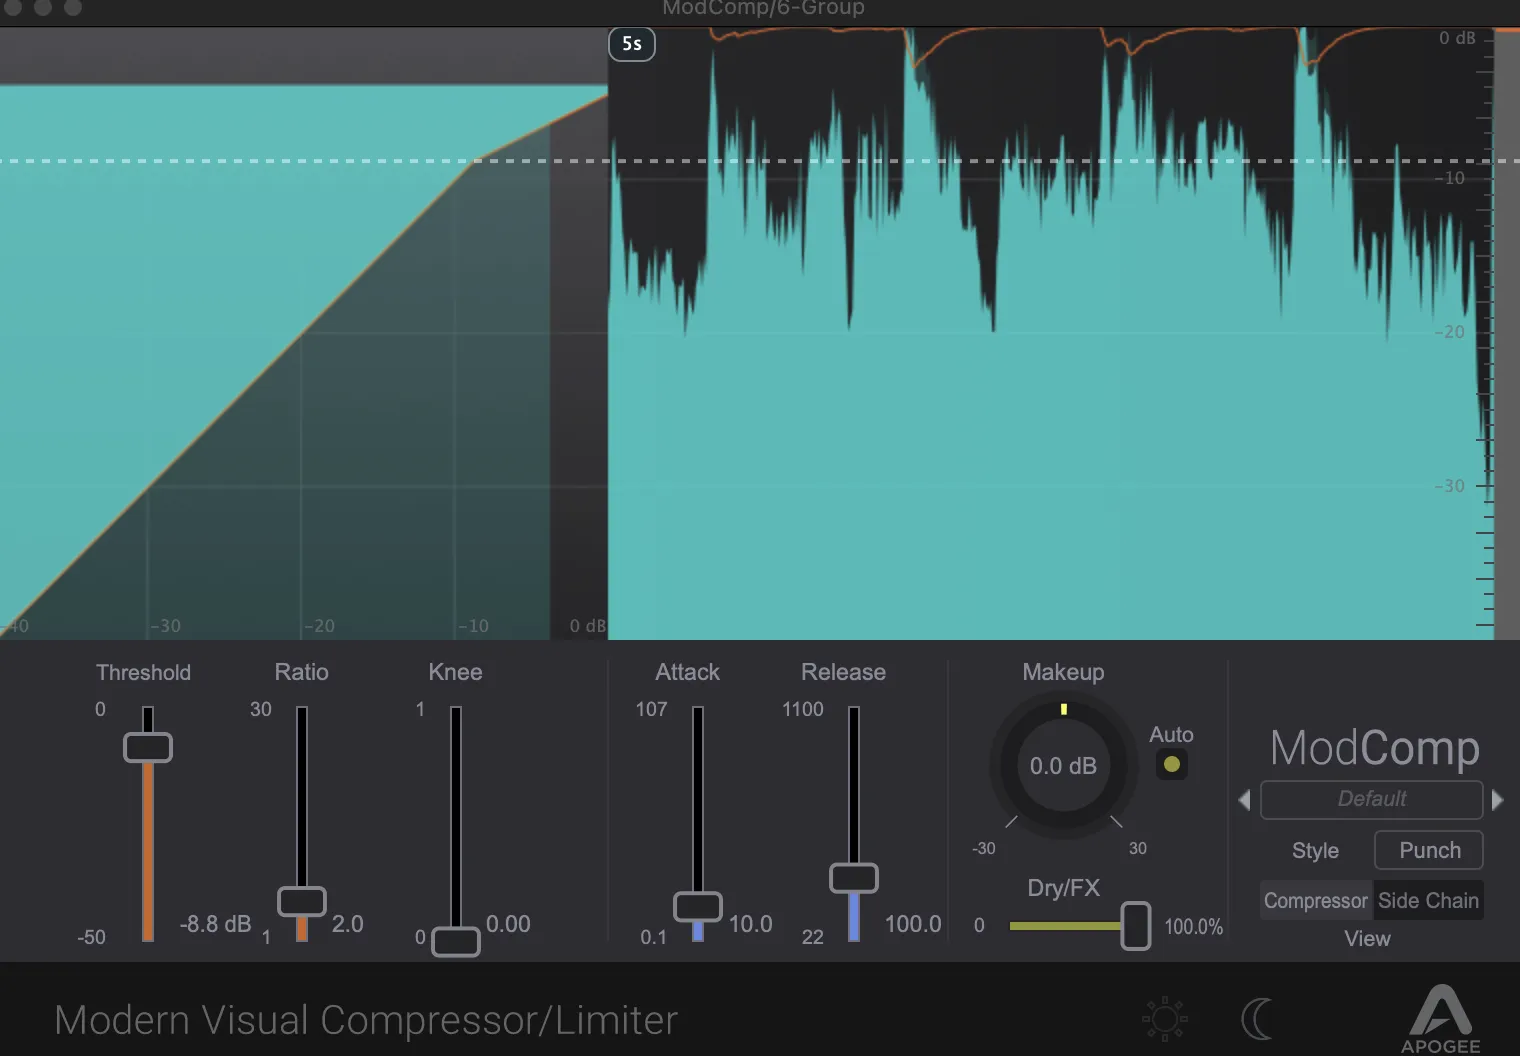Click the attack value 10.0

pyautogui.click(x=750, y=924)
